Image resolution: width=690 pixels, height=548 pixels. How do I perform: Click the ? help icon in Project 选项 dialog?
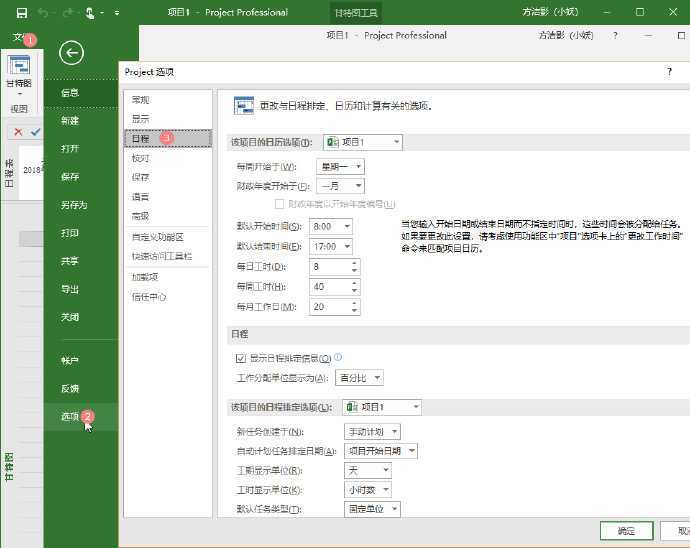click(x=669, y=71)
